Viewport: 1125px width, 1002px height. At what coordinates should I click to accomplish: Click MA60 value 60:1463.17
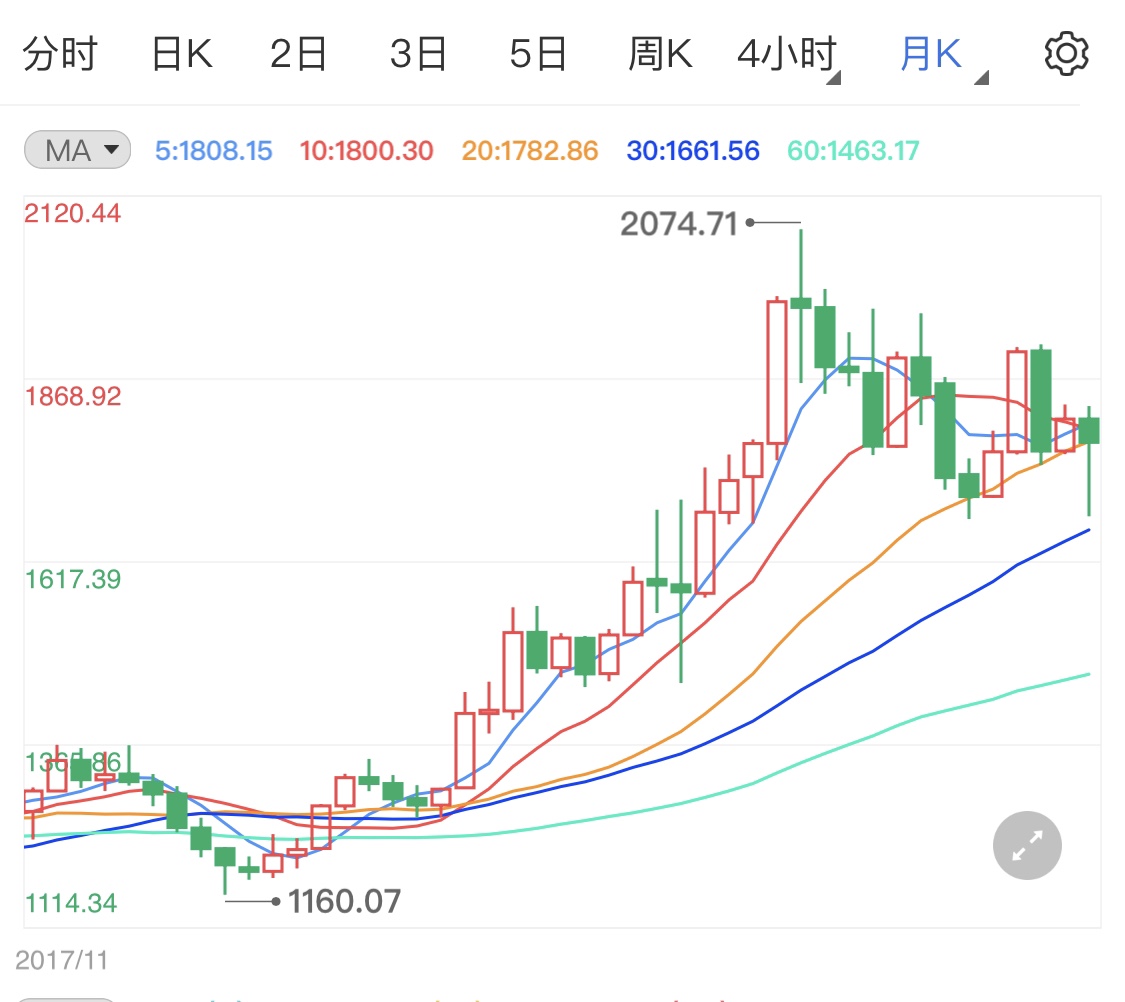853,151
